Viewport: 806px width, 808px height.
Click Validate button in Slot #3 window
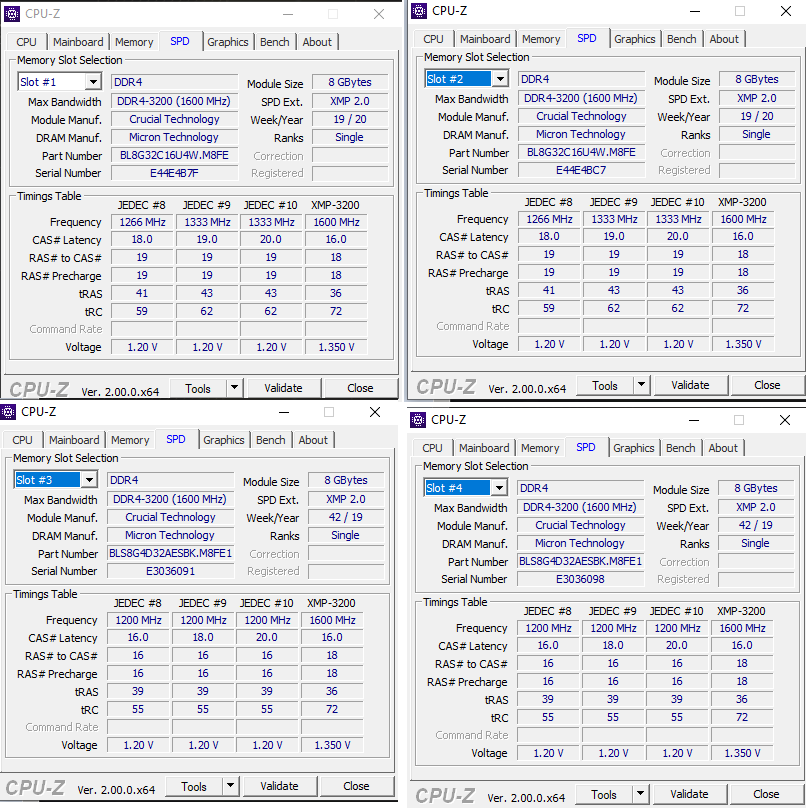point(279,786)
